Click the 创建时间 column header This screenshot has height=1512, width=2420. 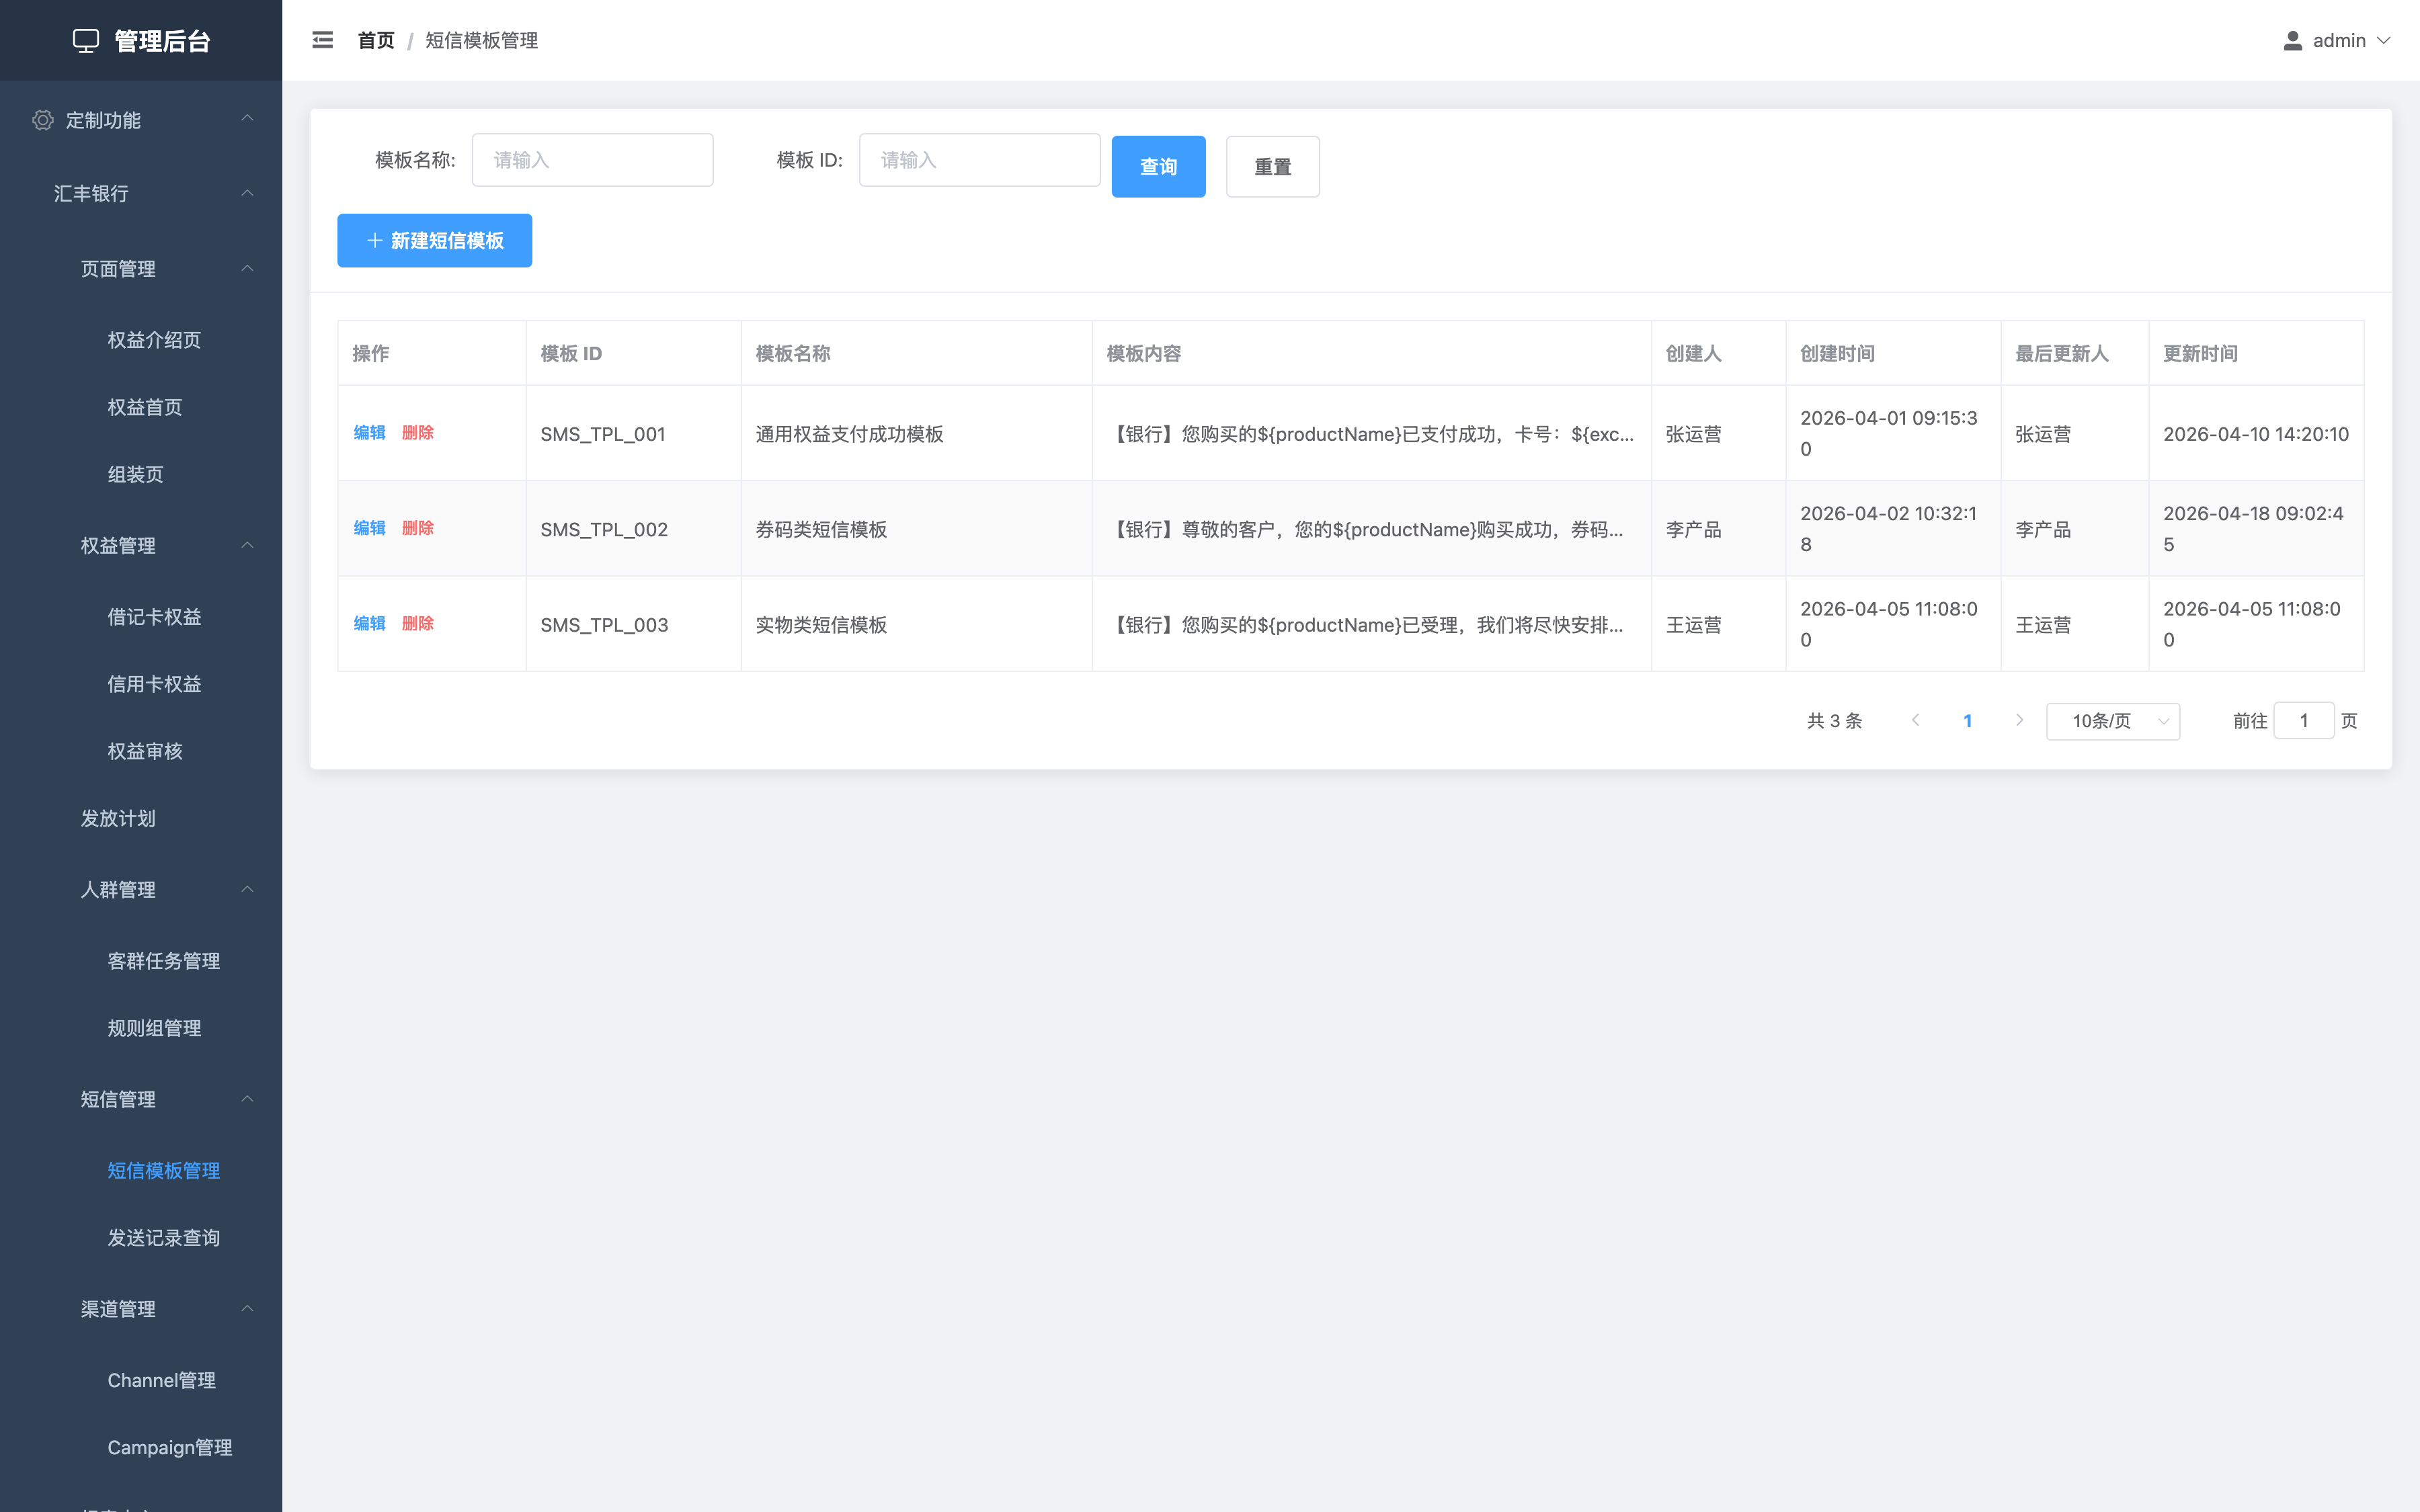1893,353
